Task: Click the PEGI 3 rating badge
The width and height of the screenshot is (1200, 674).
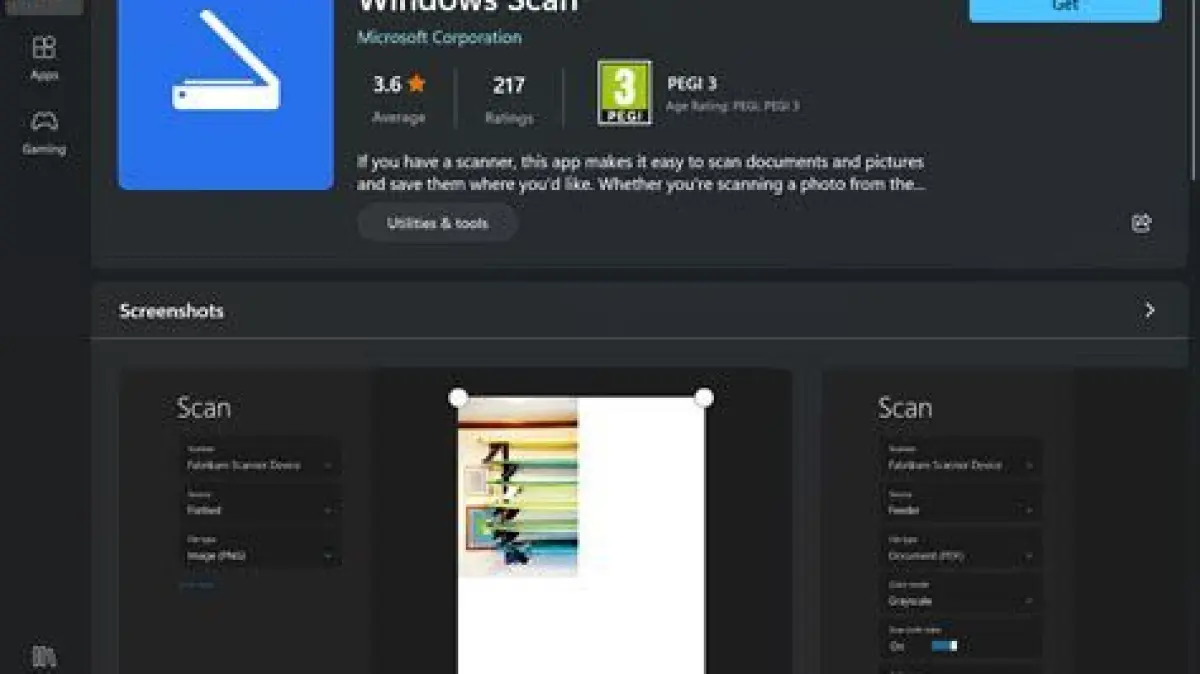Action: [624, 93]
